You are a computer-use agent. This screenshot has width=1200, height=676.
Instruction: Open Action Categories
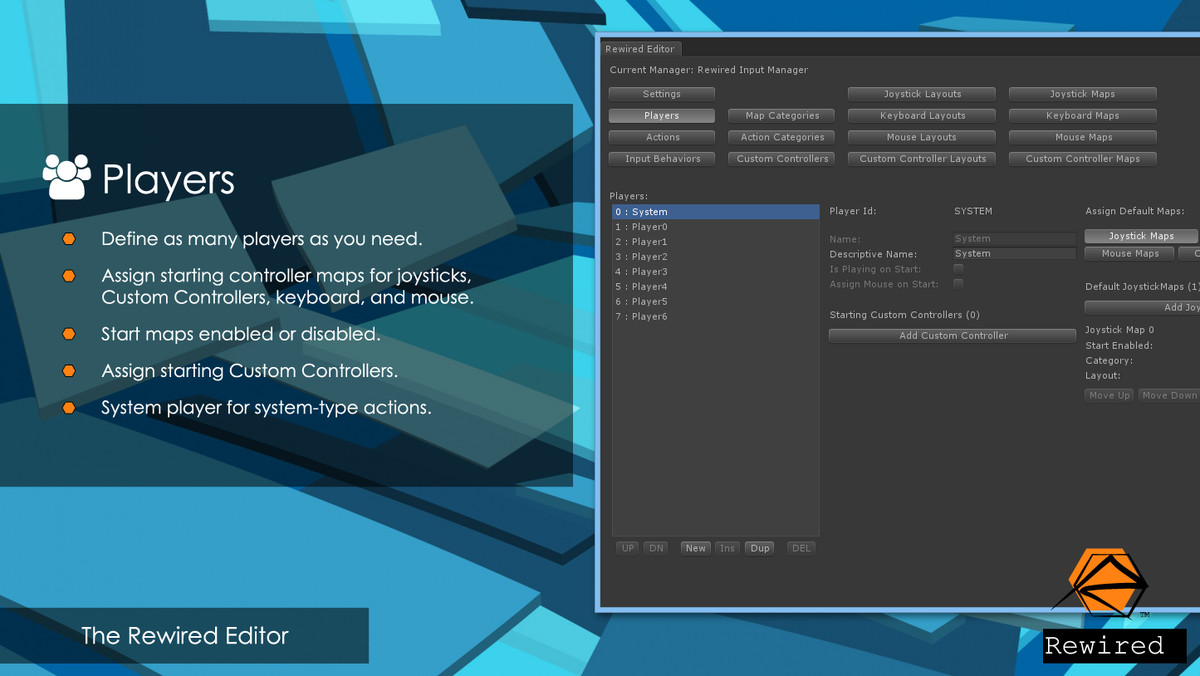(x=782, y=137)
